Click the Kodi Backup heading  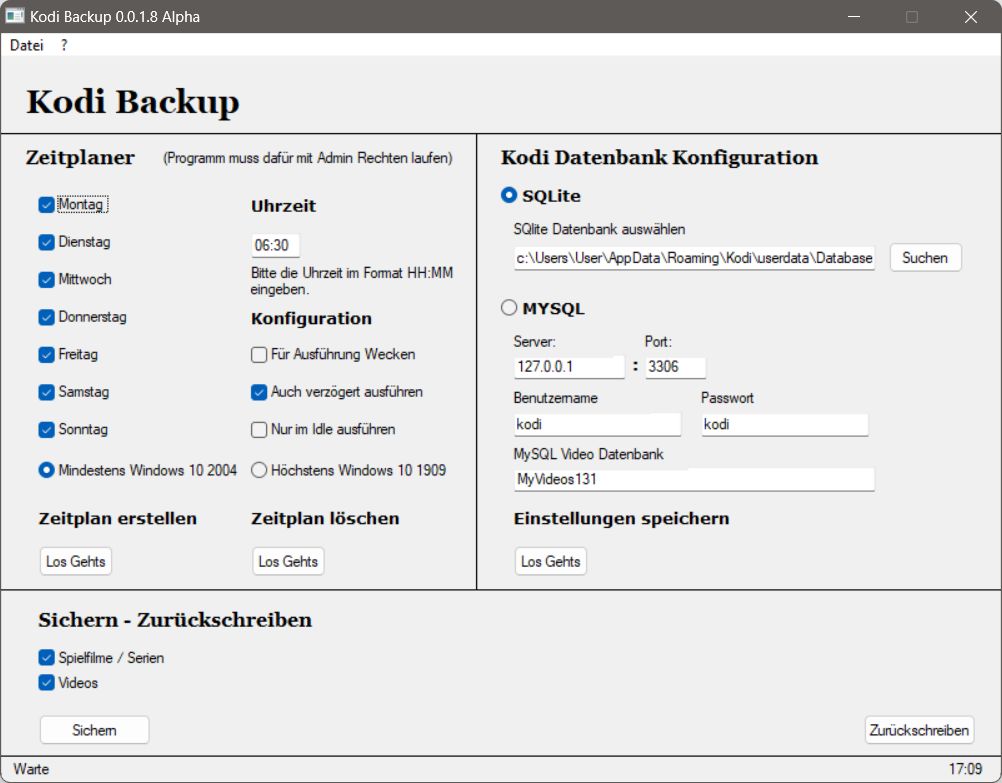point(133,102)
